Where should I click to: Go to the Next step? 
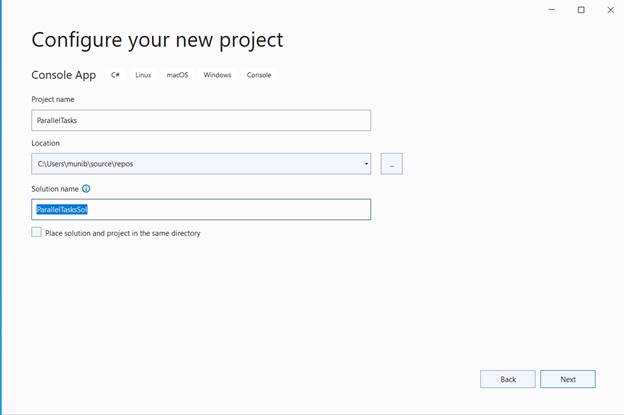[x=568, y=379]
